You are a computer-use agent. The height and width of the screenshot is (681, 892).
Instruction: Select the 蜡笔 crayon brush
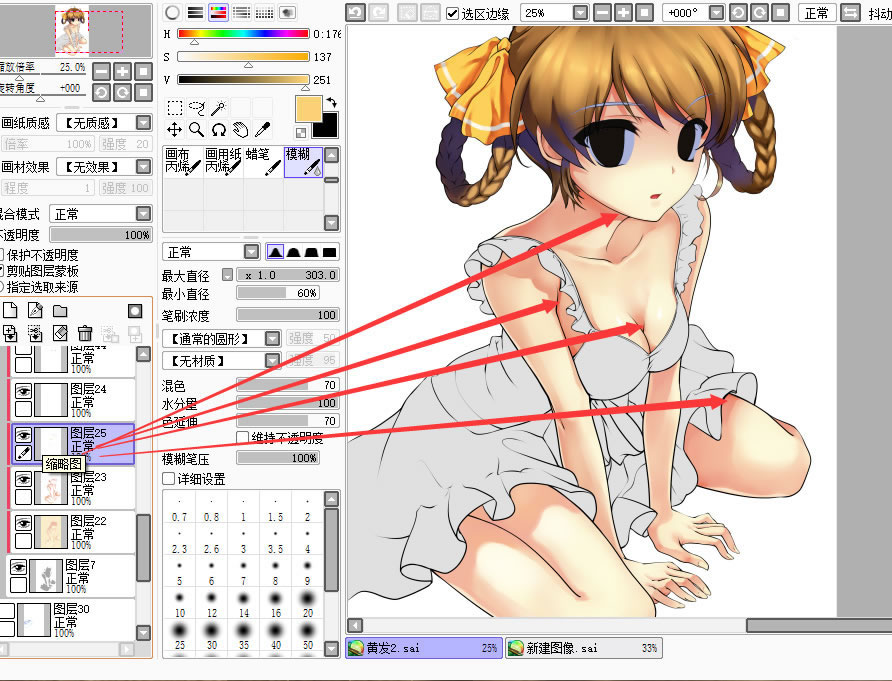(263, 162)
